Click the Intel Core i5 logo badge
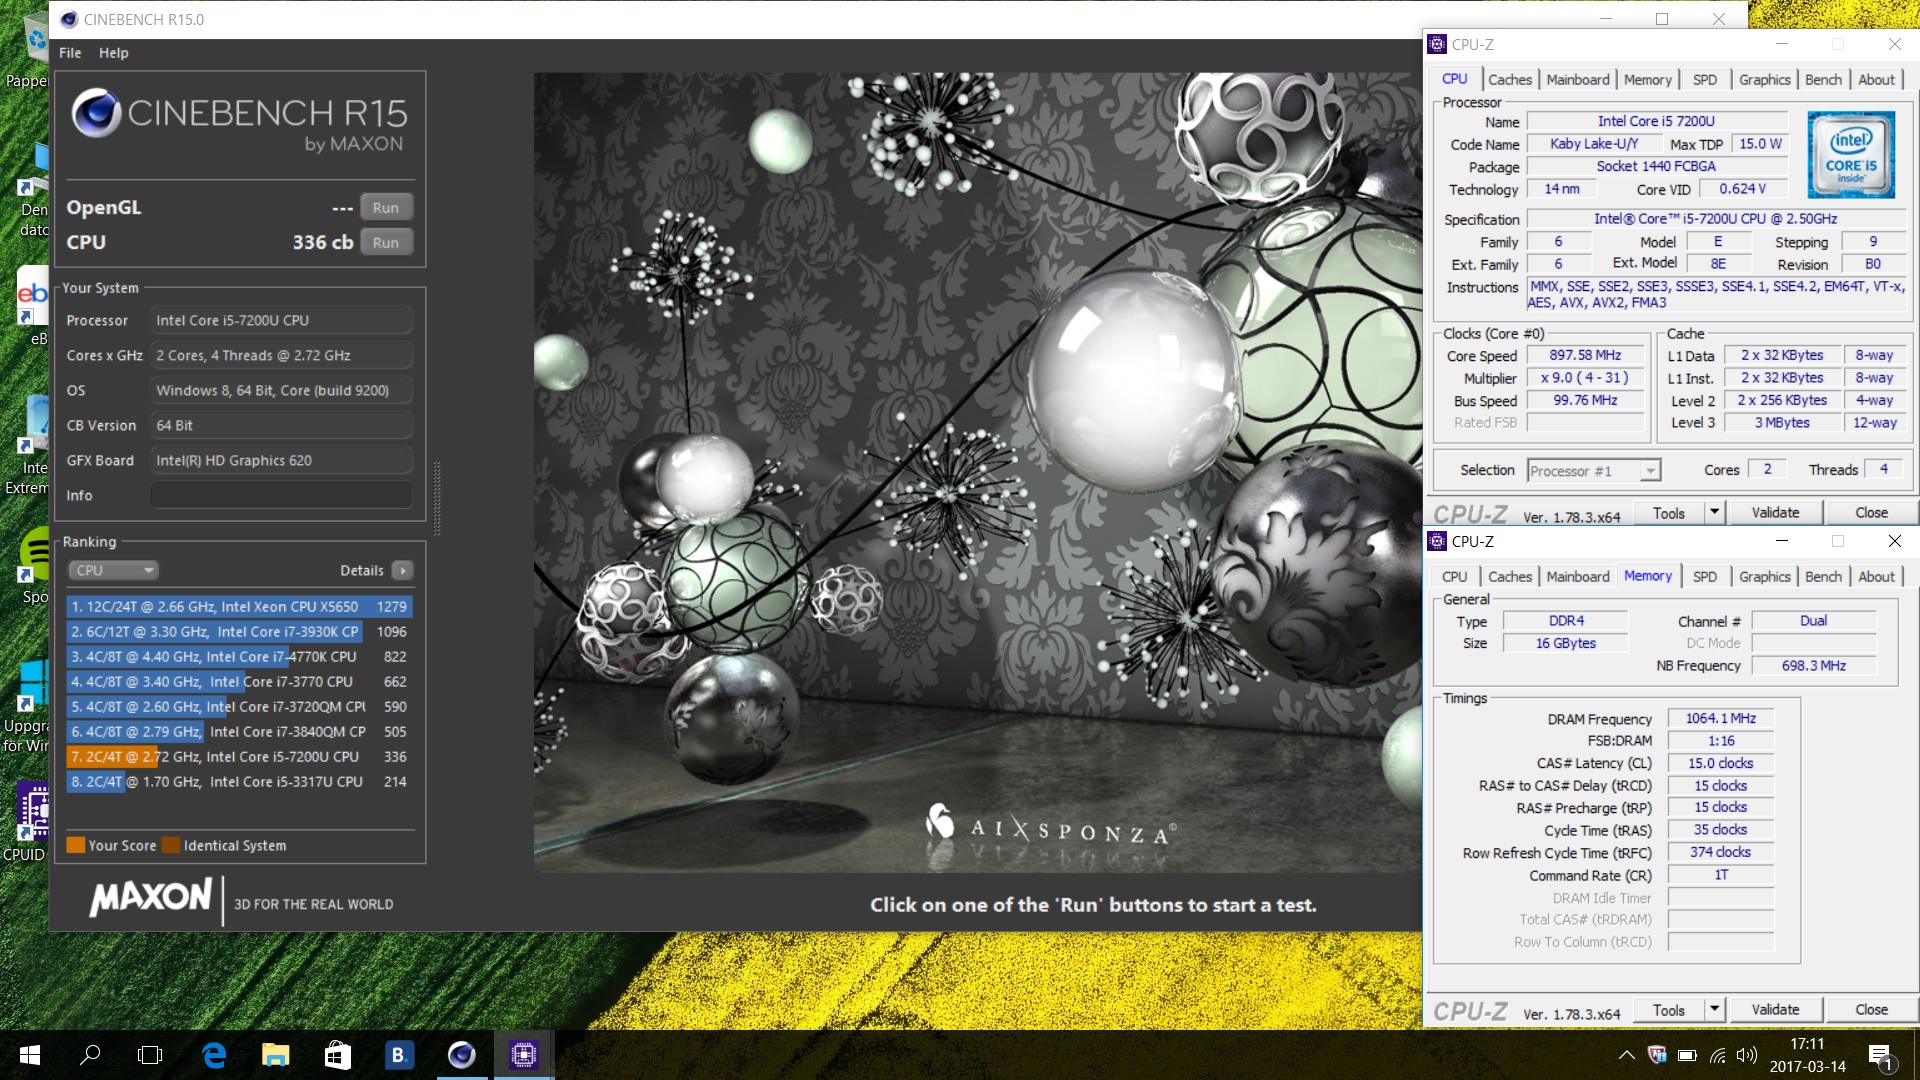This screenshot has height=1080, width=1920. (1851, 155)
